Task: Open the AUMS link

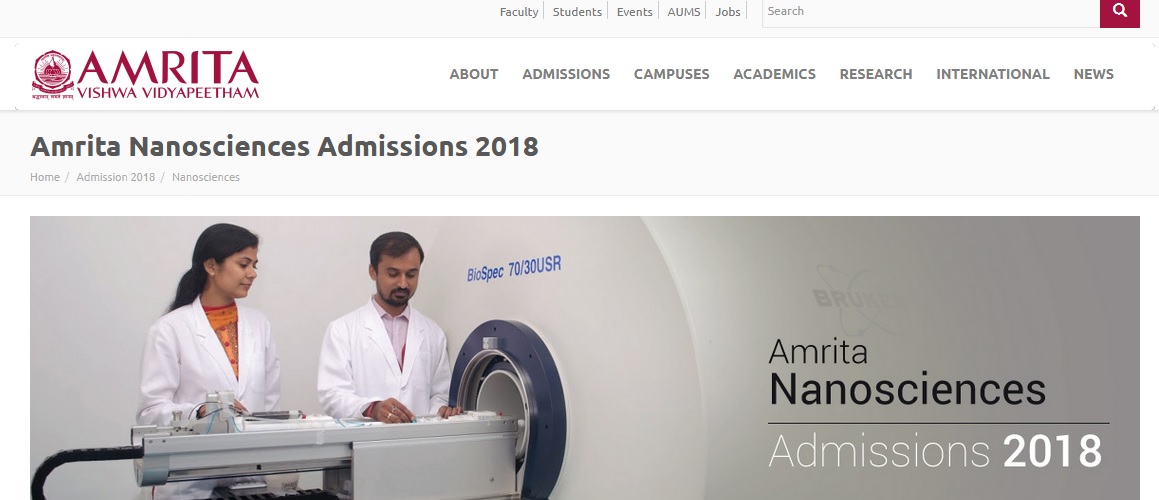Action: 684,12
